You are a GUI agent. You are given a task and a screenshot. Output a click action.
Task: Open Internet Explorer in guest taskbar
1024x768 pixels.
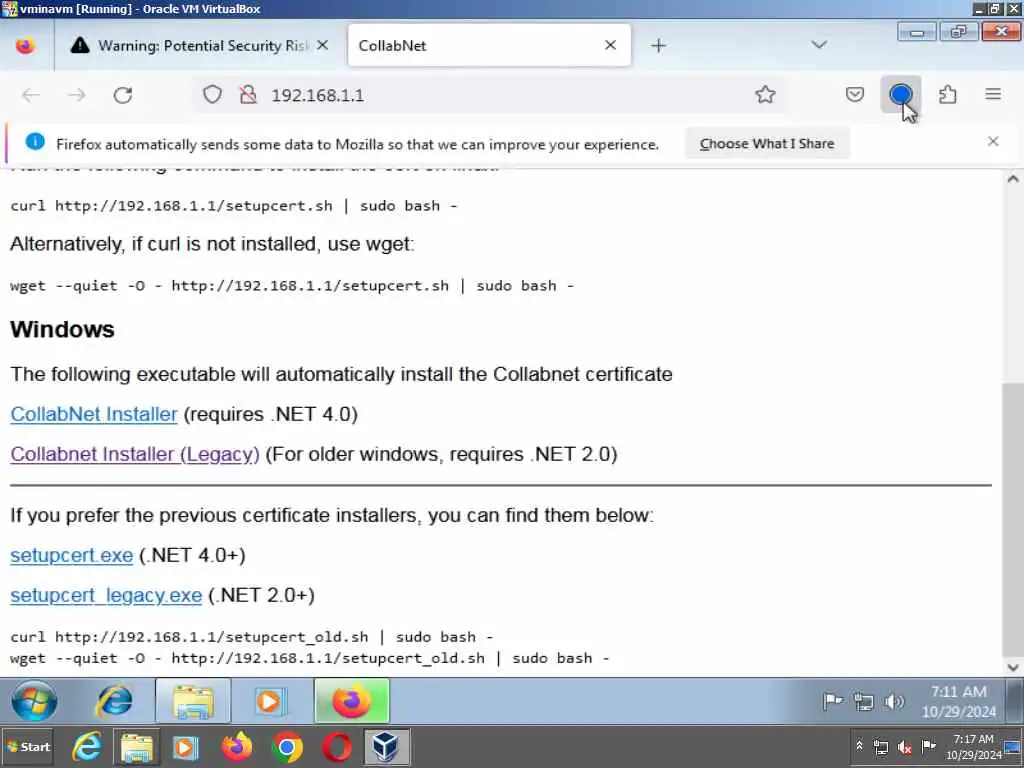coord(114,701)
